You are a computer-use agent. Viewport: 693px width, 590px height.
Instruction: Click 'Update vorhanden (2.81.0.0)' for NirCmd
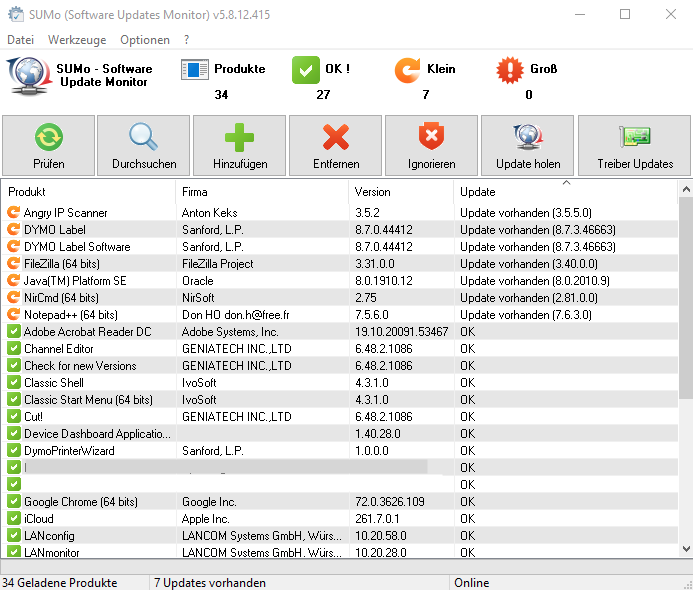point(529,297)
